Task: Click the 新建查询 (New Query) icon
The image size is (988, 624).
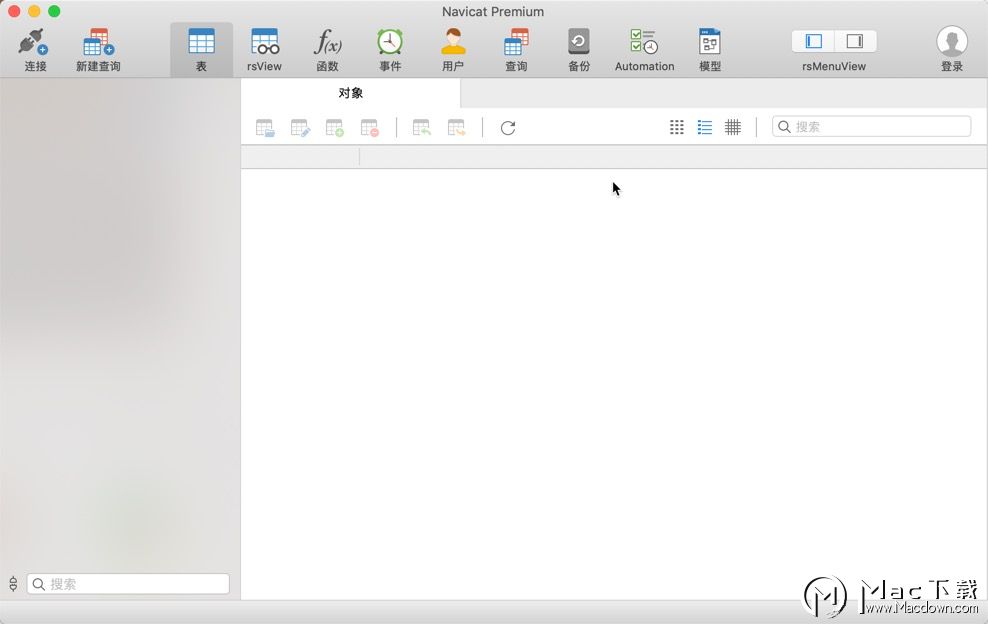Action: click(x=98, y=42)
